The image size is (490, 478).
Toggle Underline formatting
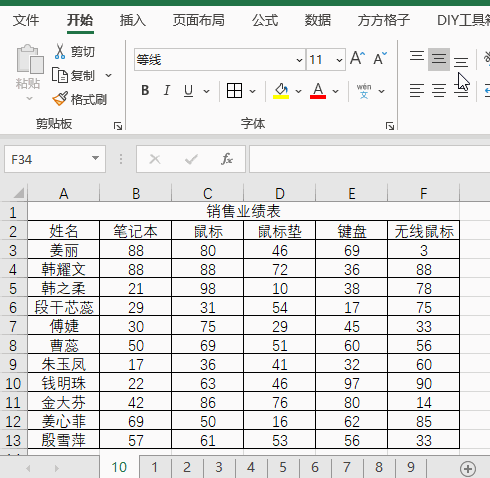[188, 91]
